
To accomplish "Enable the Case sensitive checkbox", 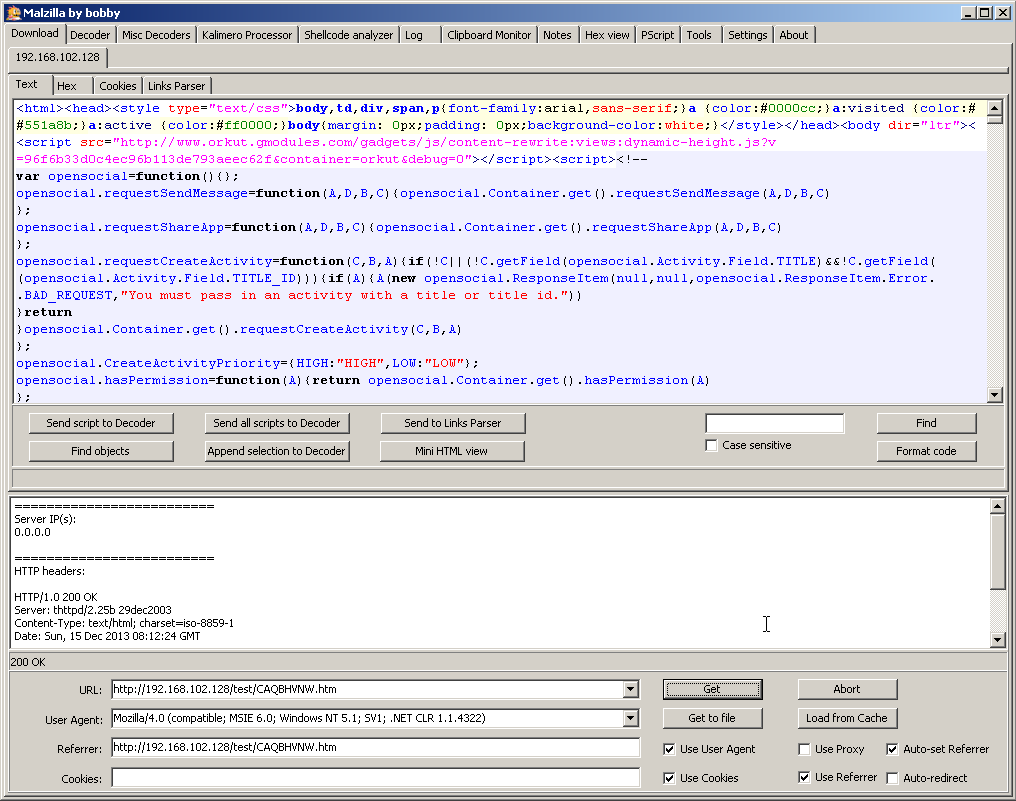I will [x=712, y=445].
